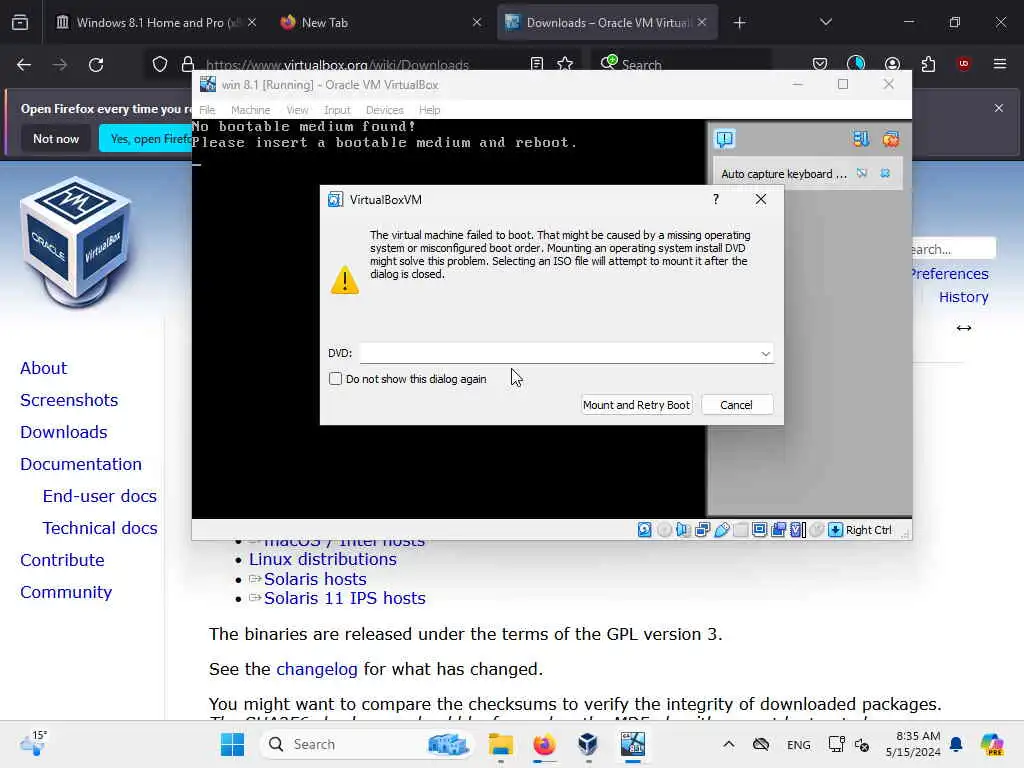Image resolution: width=1024 pixels, height=768 pixels.
Task: Open the End-user docs link
Action: click(99, 496)
